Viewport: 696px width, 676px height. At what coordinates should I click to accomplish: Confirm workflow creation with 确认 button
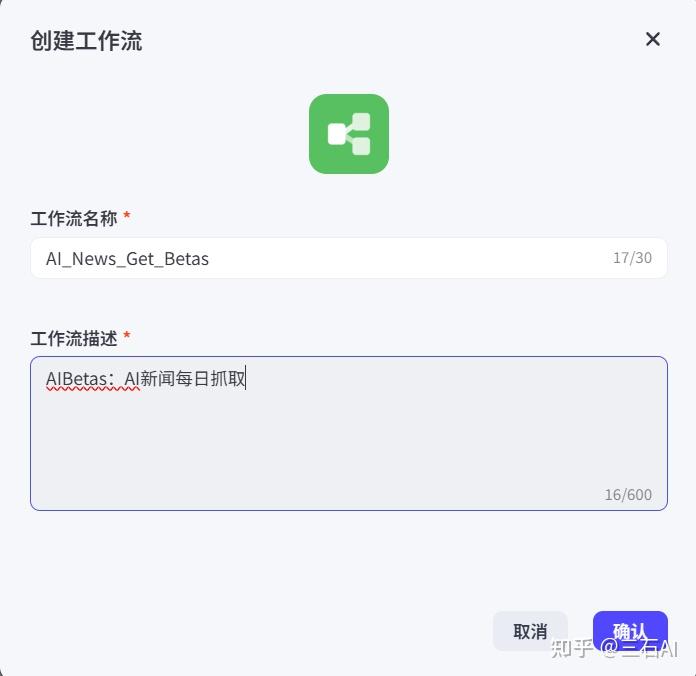point(630,630)
